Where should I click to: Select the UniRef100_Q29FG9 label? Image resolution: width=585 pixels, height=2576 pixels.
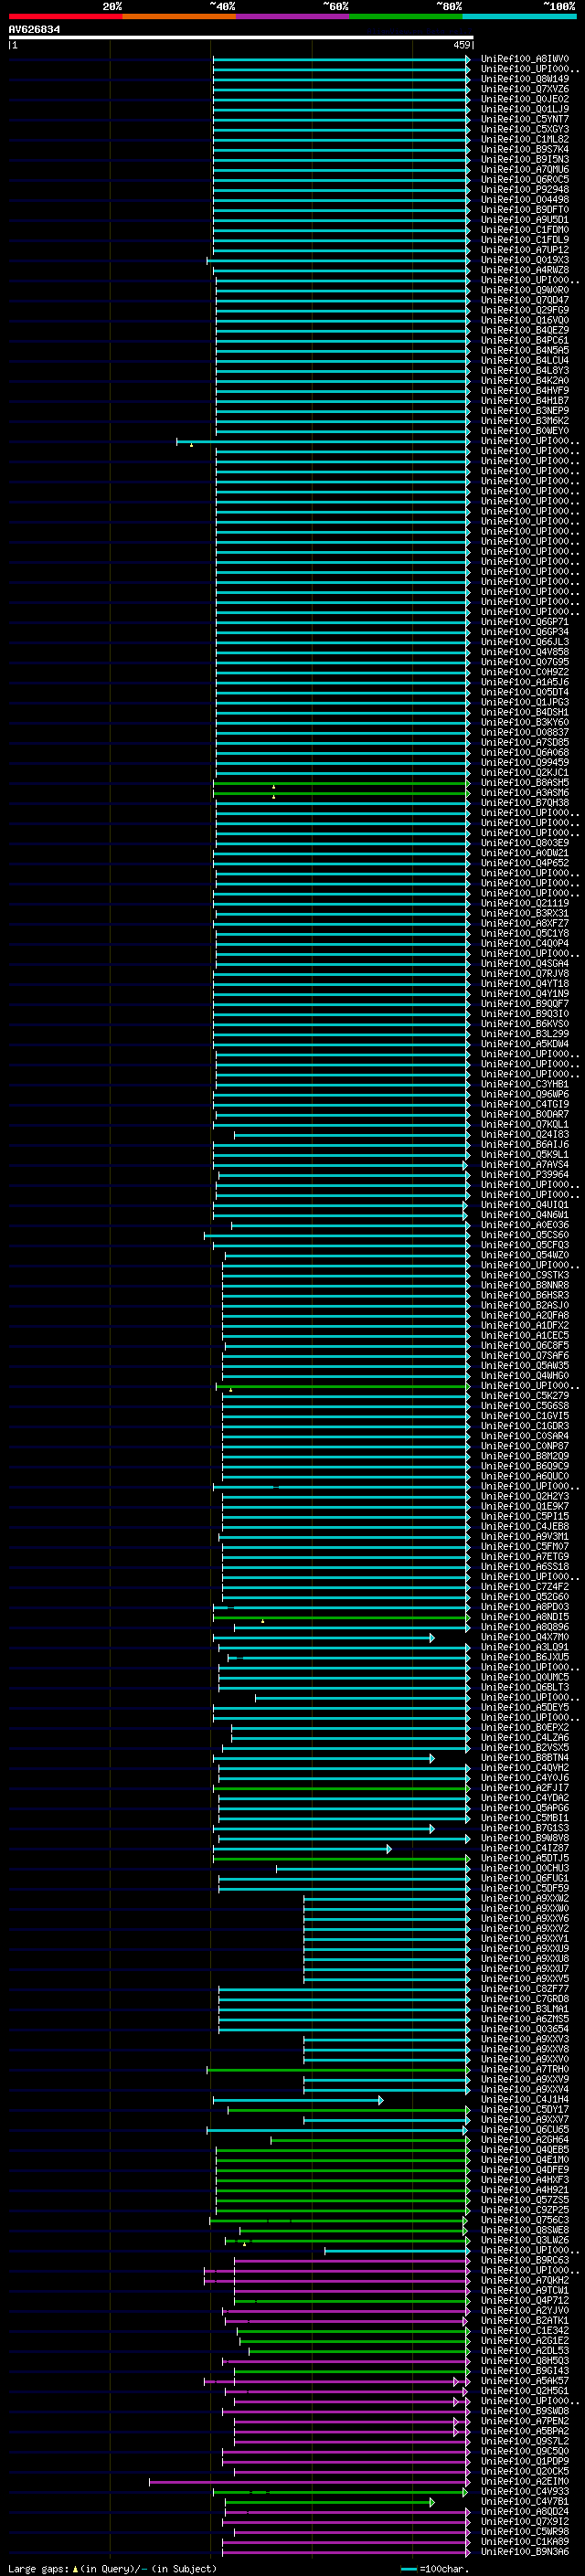[x=525, y=310]
